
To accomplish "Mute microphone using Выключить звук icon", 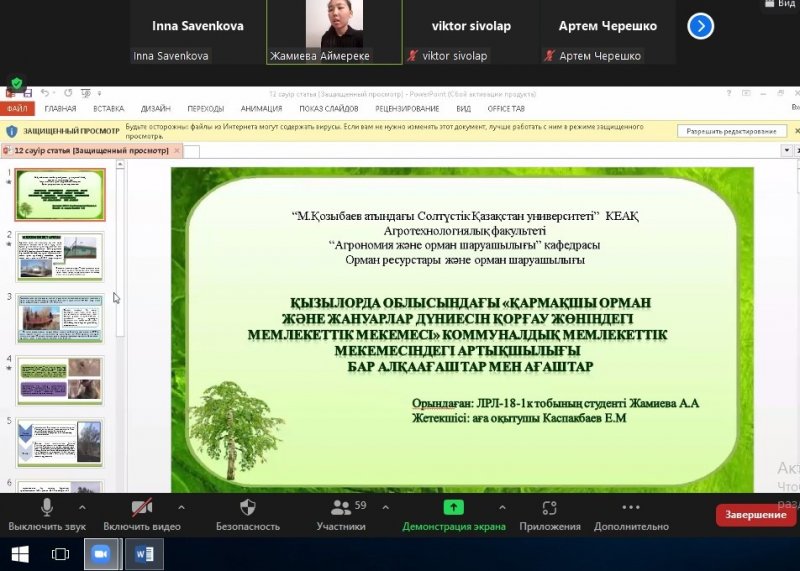I will (x=46, y=508).
